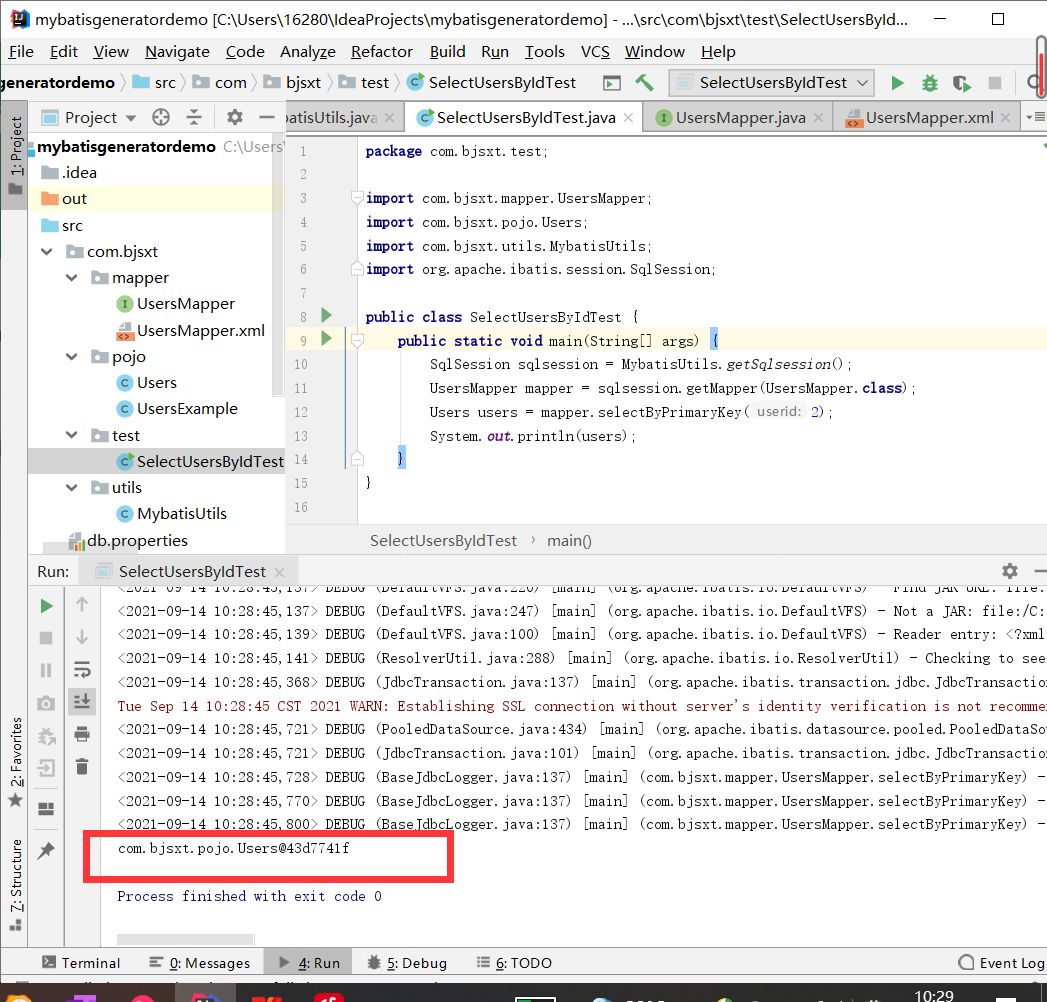The image size is (1047, 1002).
Task: Open the Terminal tool window
Action: pos(81,963)
